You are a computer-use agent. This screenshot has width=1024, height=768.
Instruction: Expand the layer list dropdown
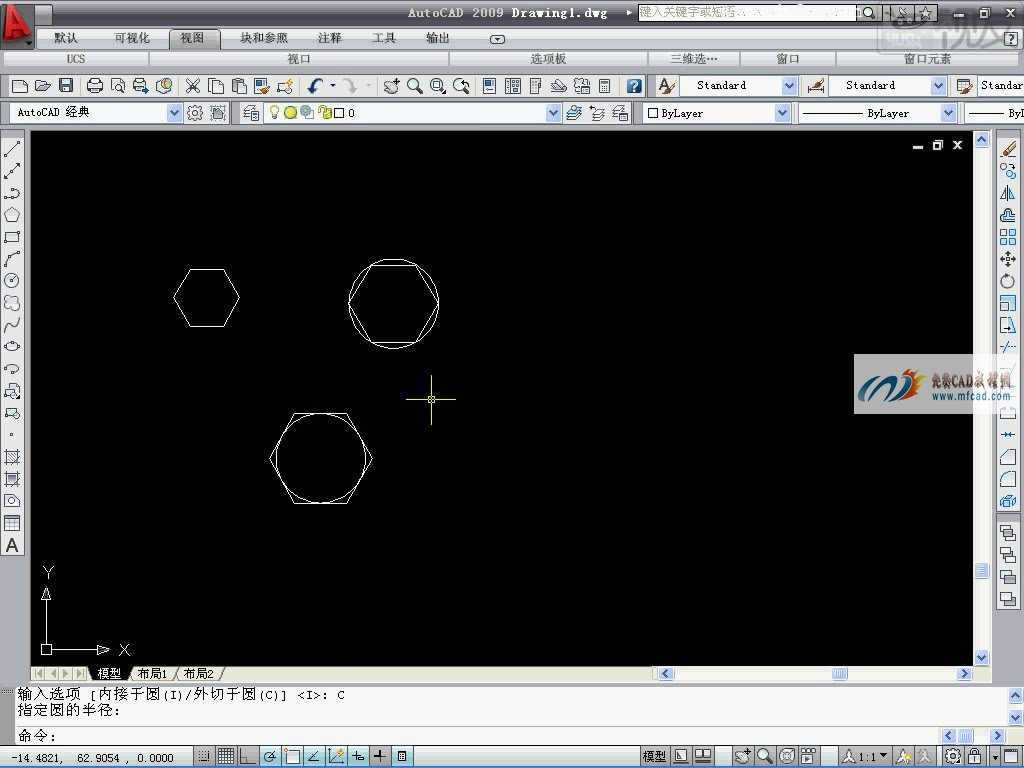[553, 113]
